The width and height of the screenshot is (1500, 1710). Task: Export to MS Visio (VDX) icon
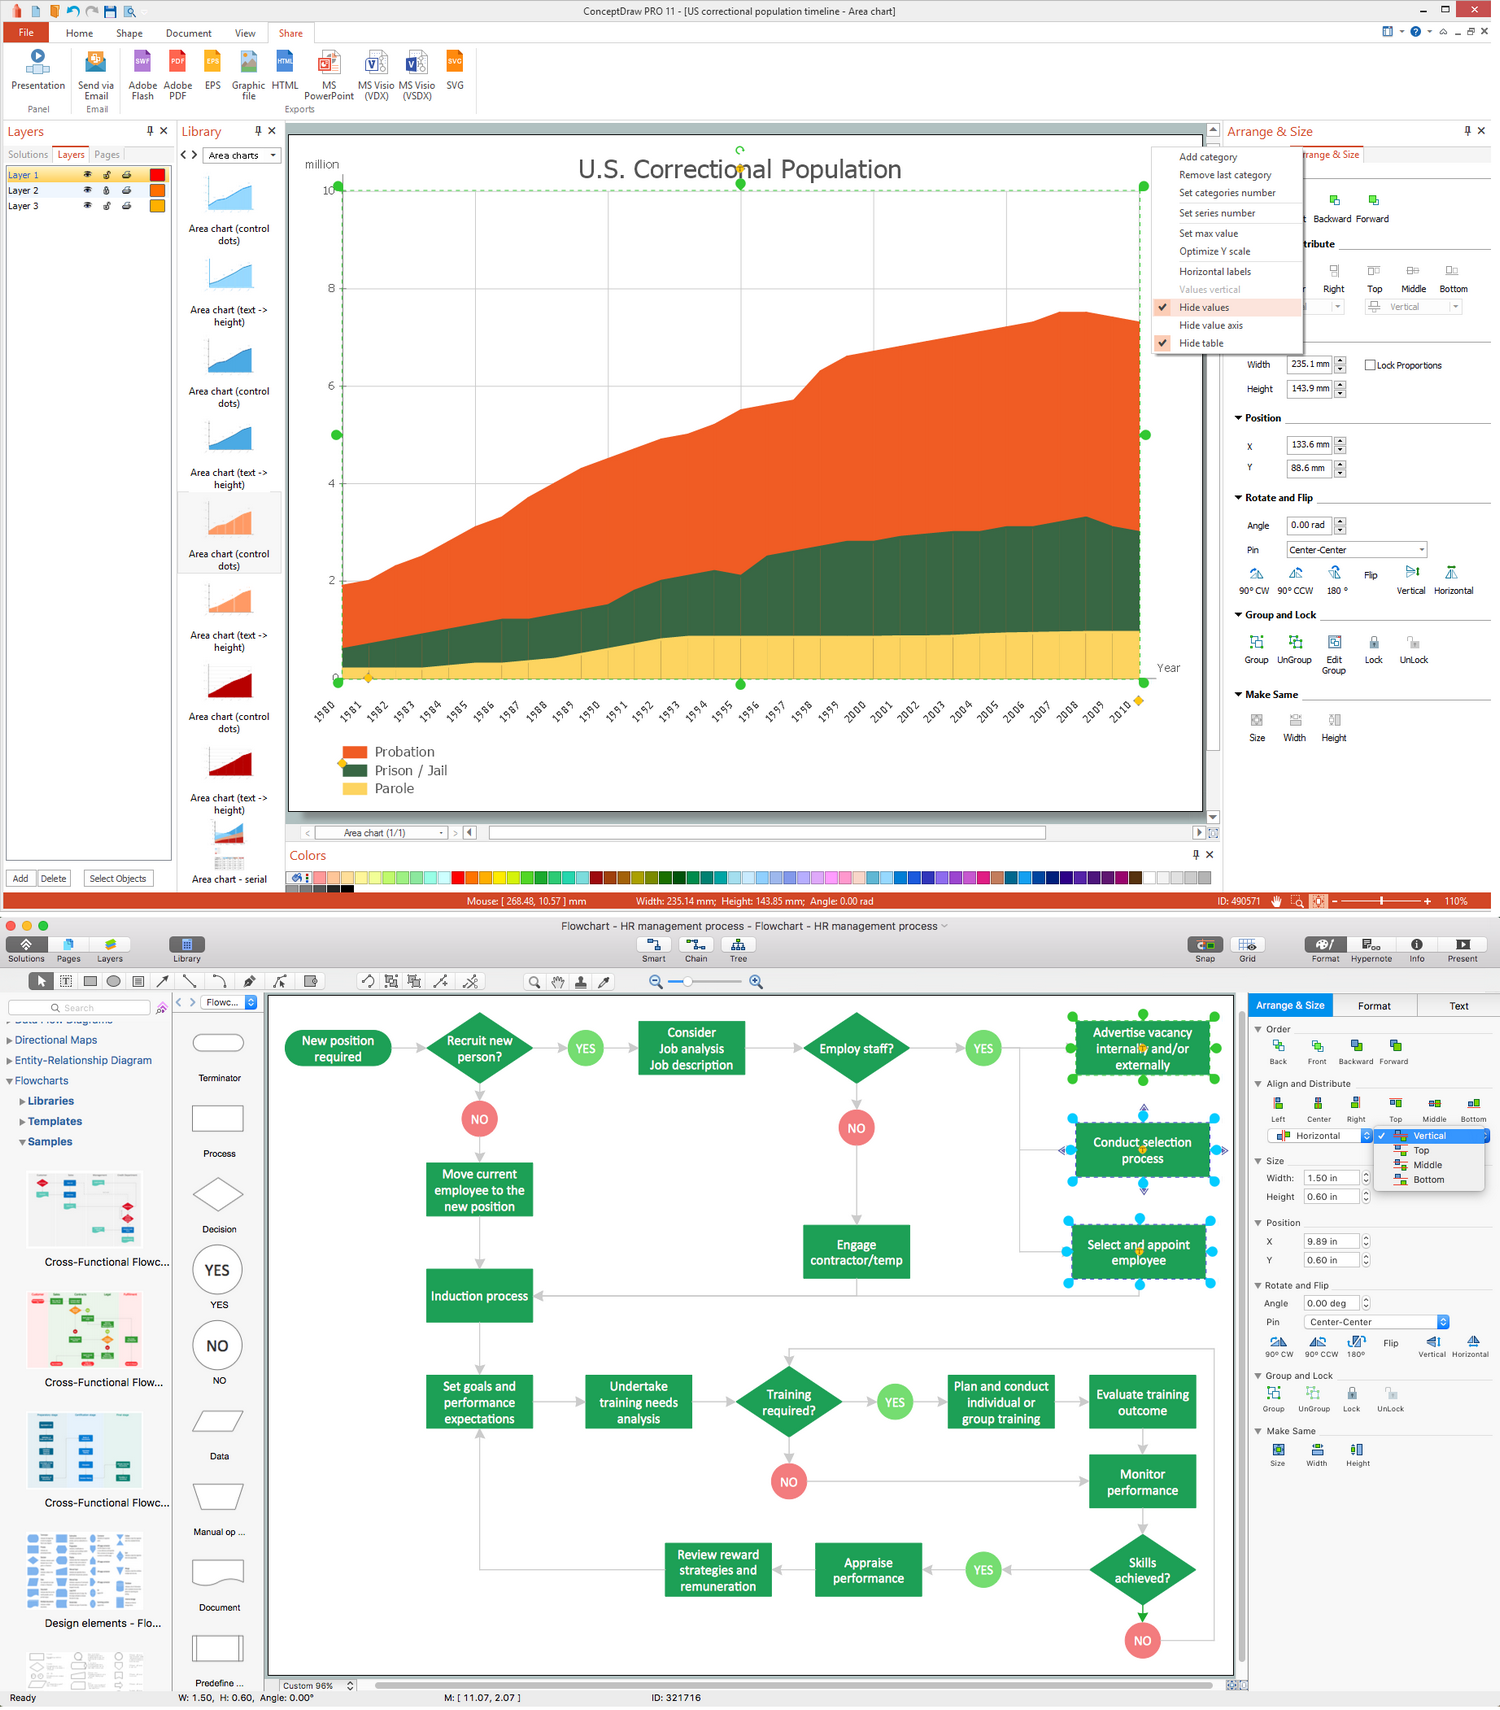[x=376, y=63]
